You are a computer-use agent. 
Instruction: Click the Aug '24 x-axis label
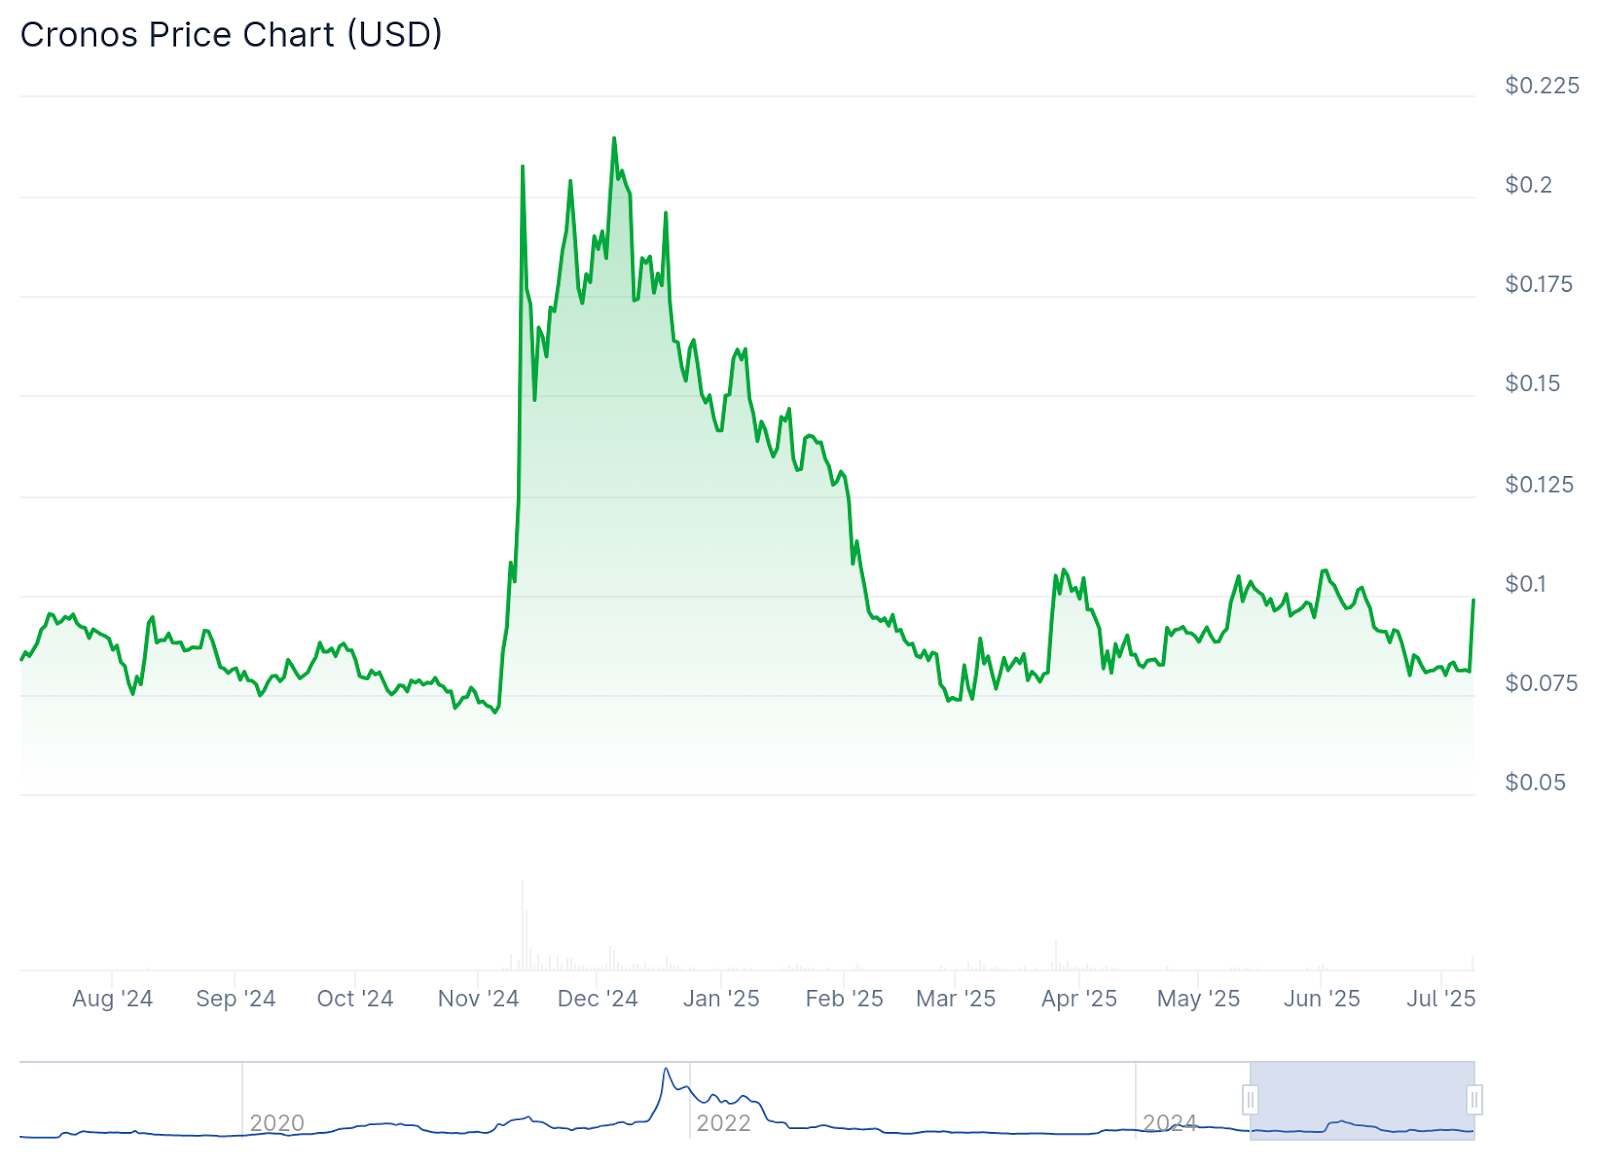(x=112, y=998)
